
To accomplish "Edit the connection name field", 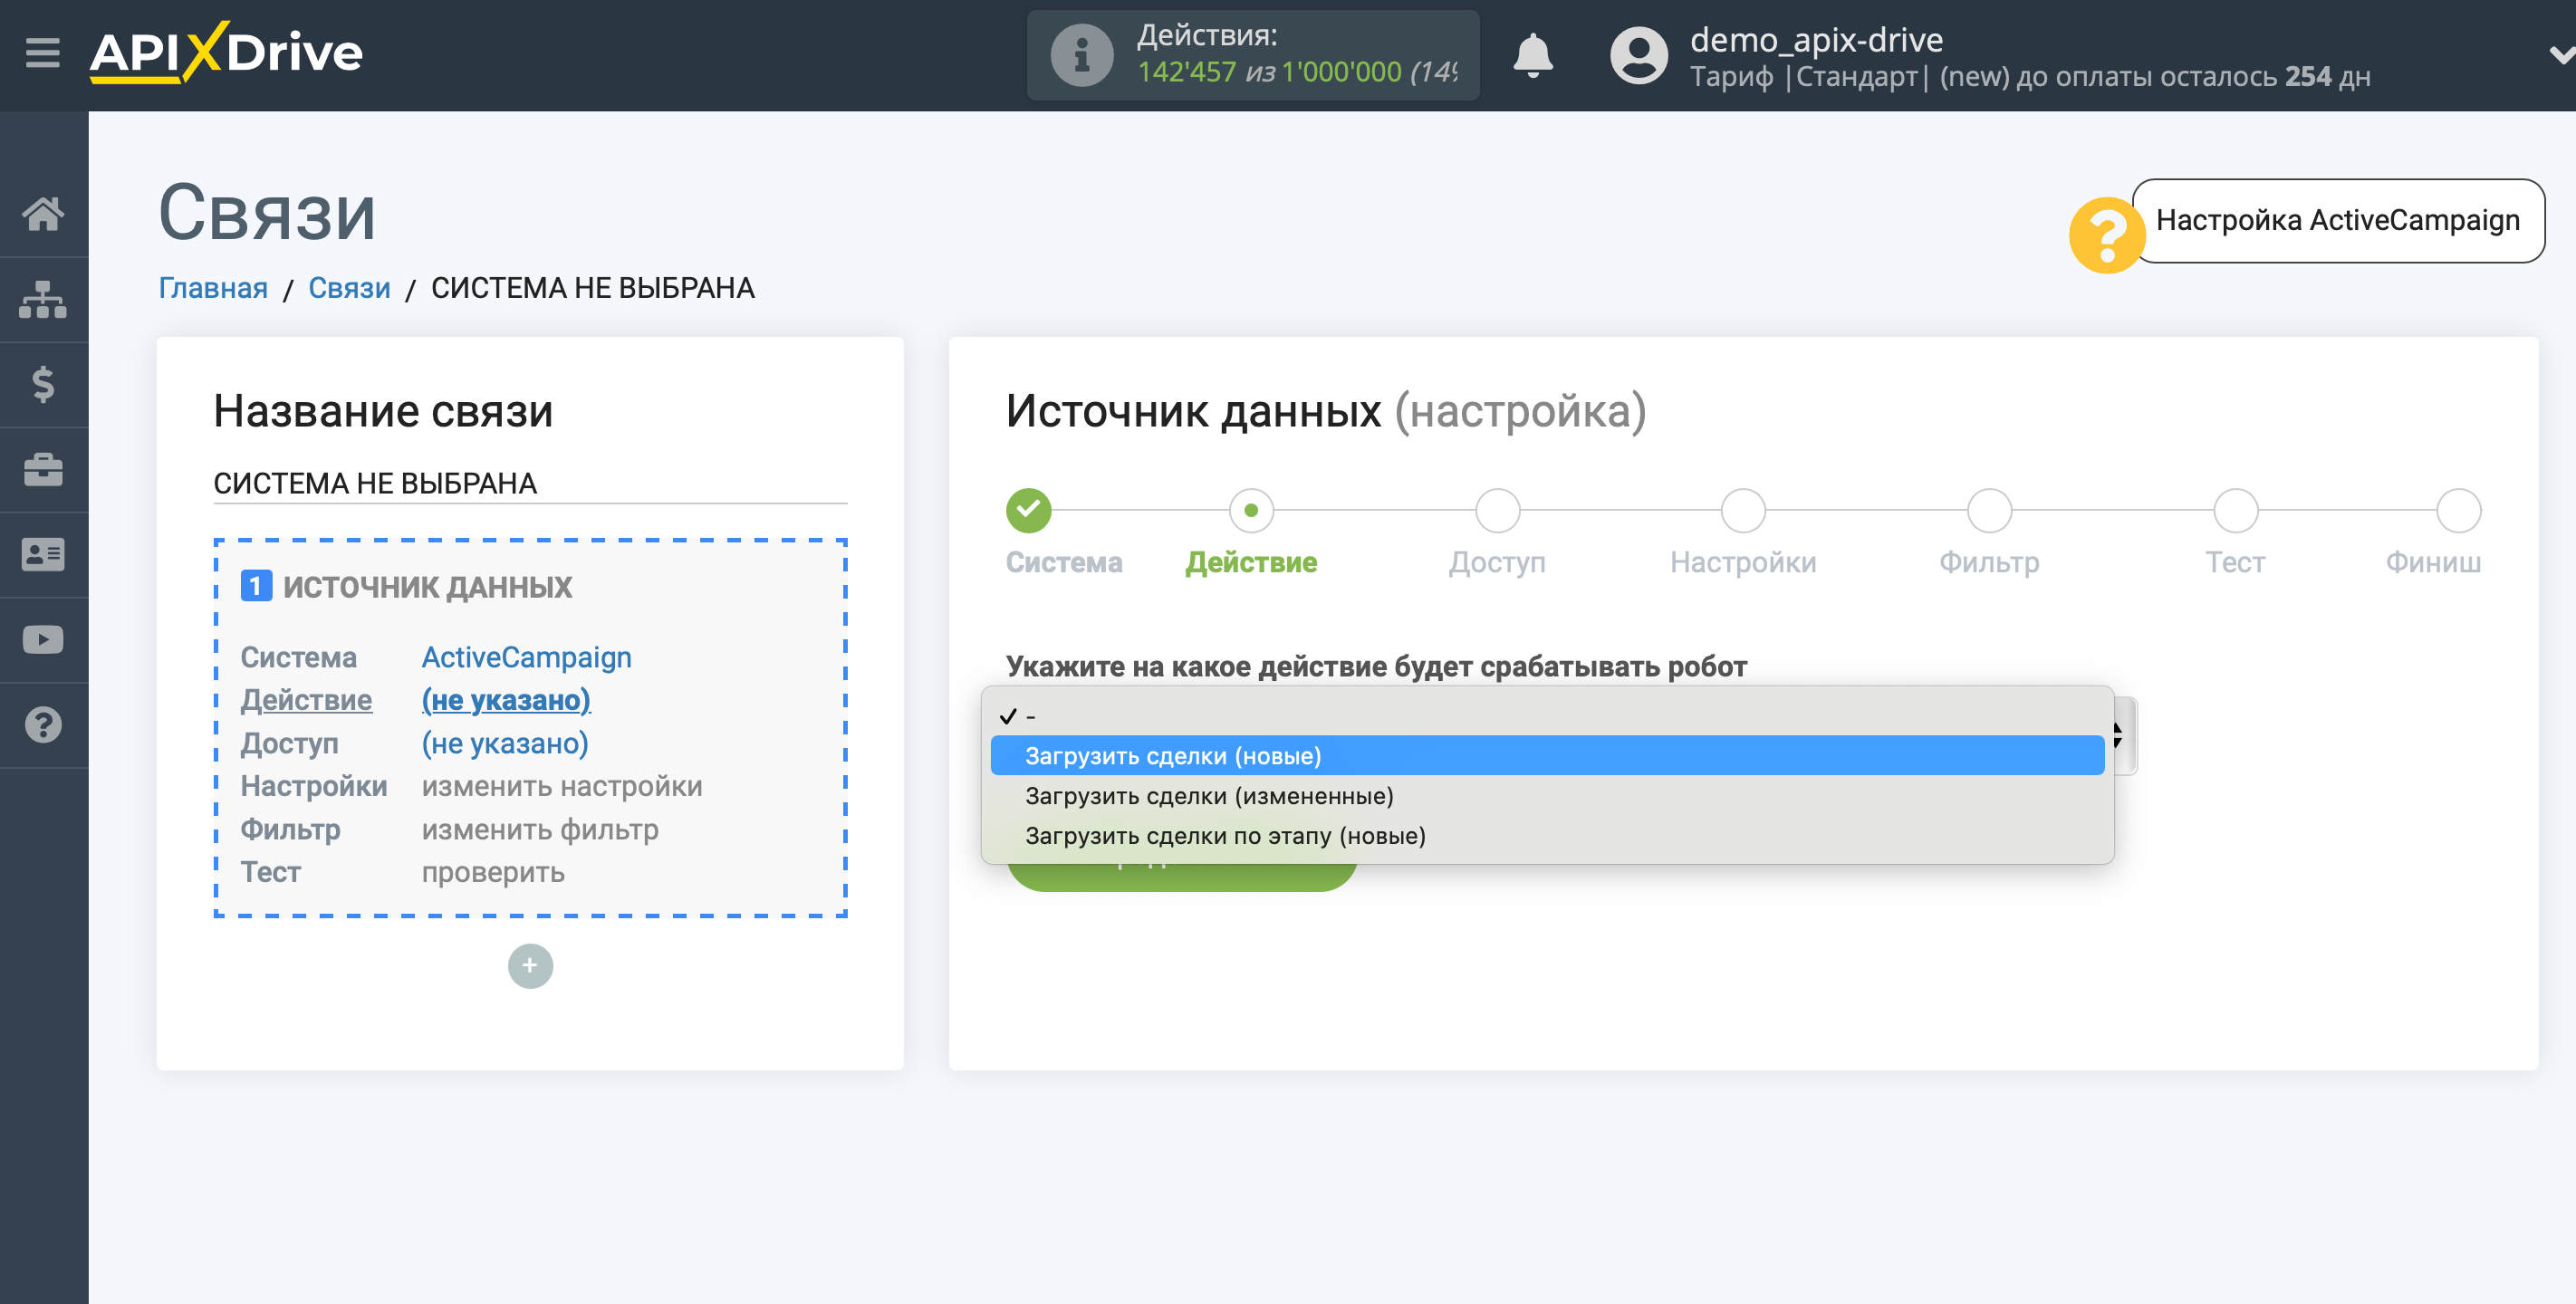I will coord(530,483).
